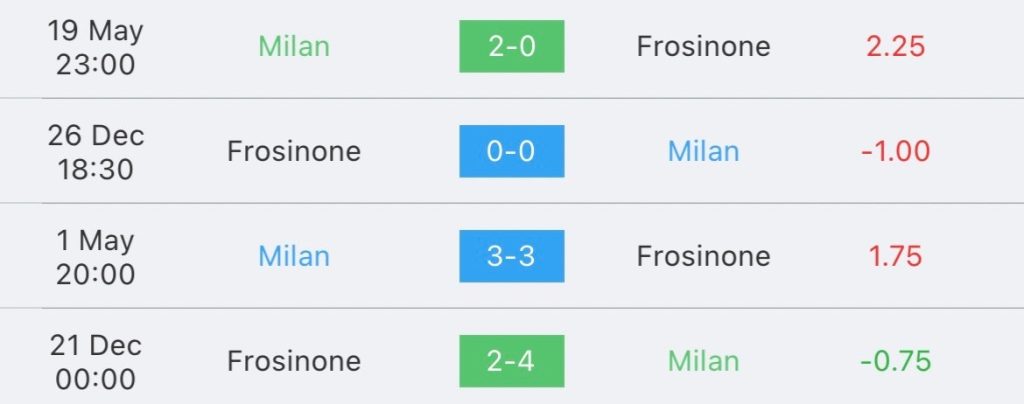Open the 21 Dec 00:00 match row
The height and width of the screenshot is (404, 1024).
(x=512, y=356)
